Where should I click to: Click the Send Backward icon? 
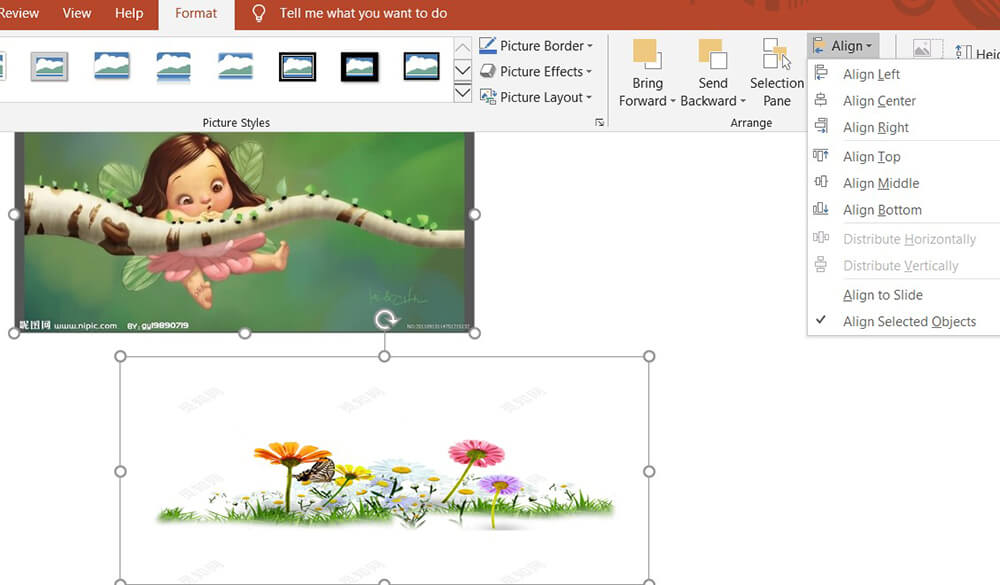point(712,55)
